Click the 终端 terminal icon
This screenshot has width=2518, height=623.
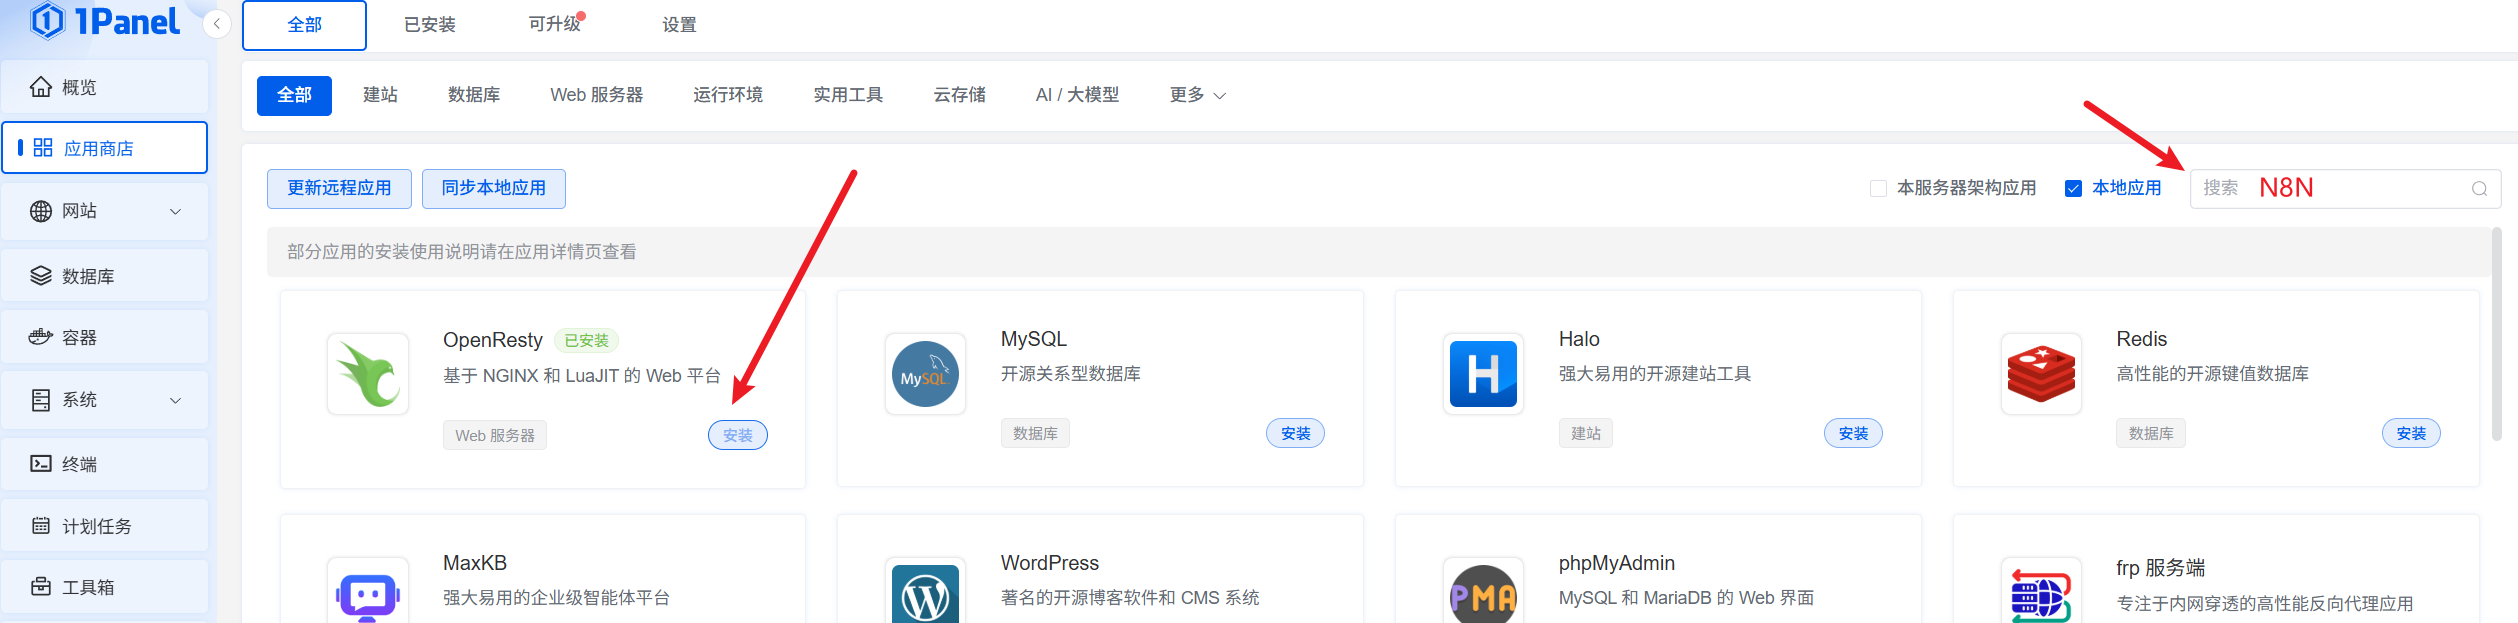point(41,464)
